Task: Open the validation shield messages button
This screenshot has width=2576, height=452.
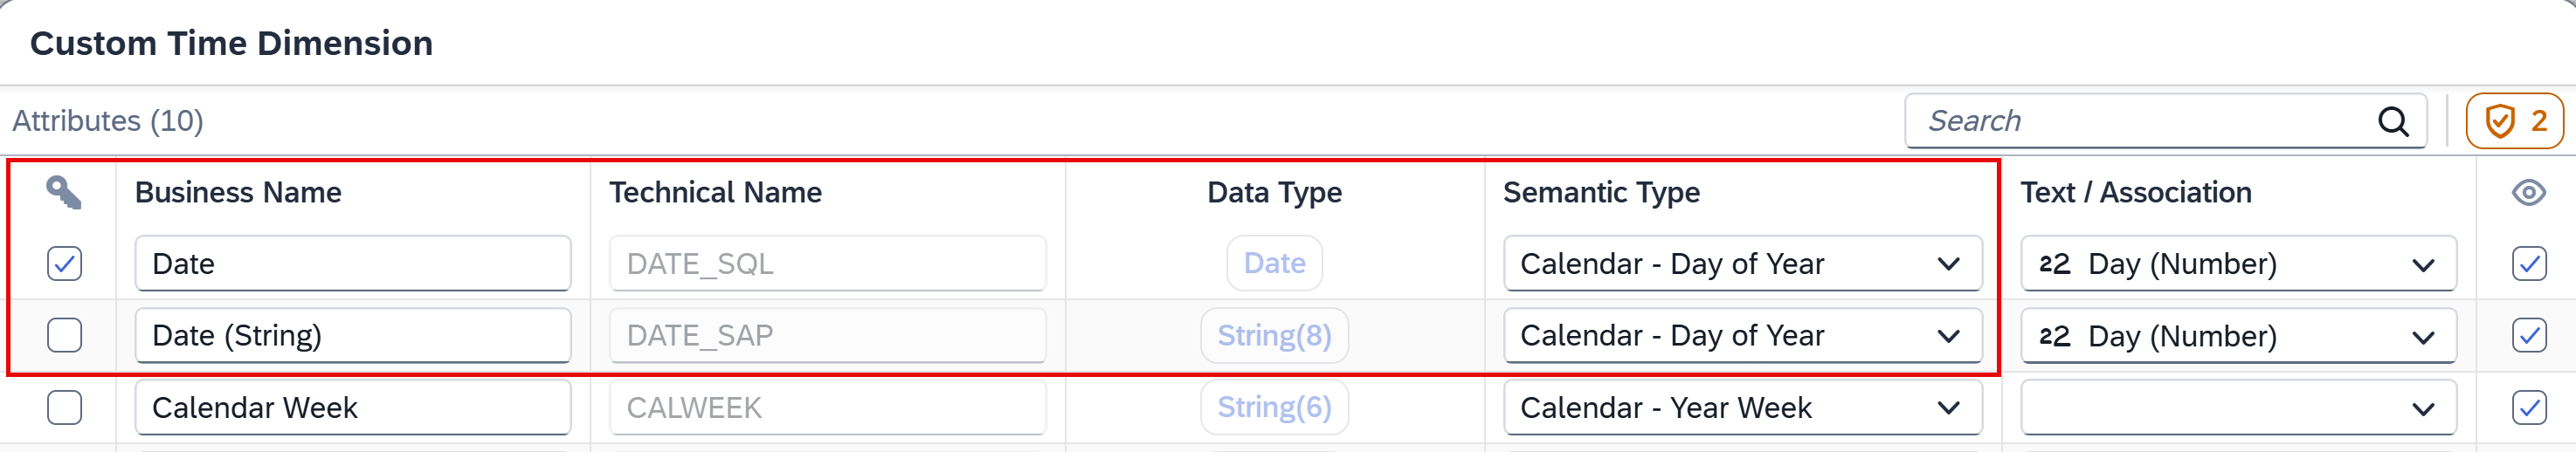Action: pyautogui.click(x=2514, y=121)
